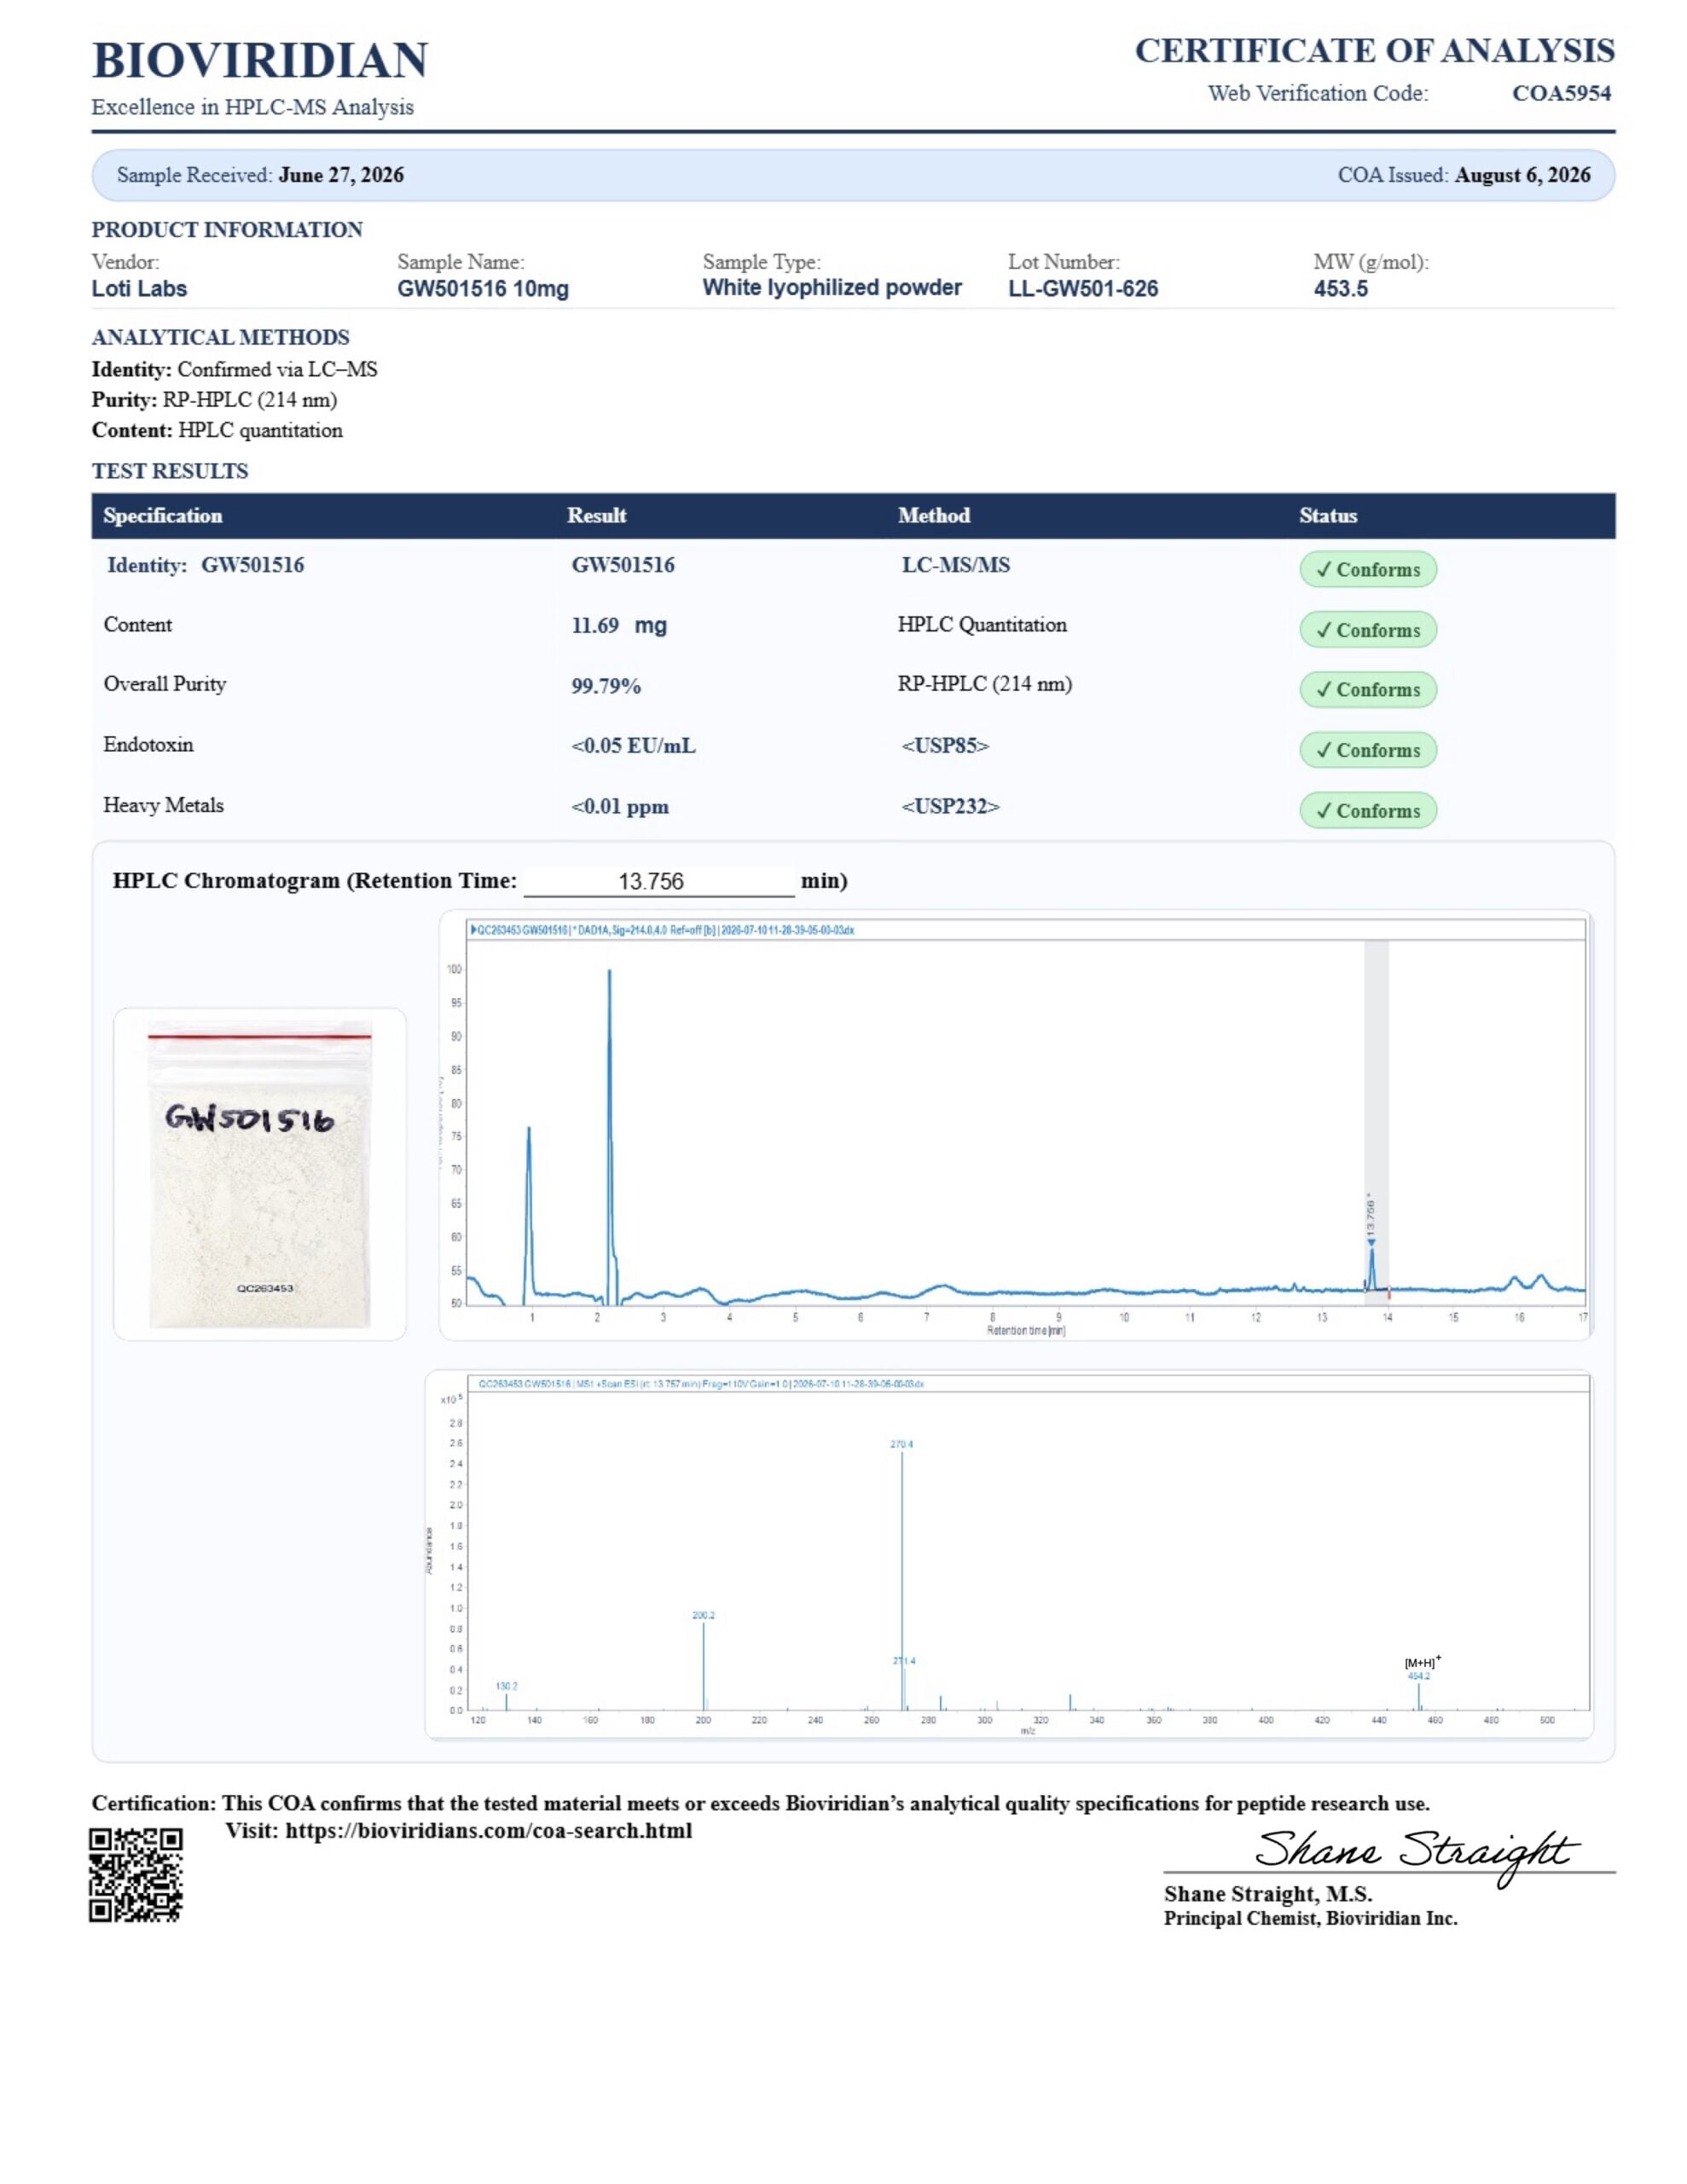Click the Conforms badge for Heavy Metals
1687x2184 pixels.
pos(1368,811)
